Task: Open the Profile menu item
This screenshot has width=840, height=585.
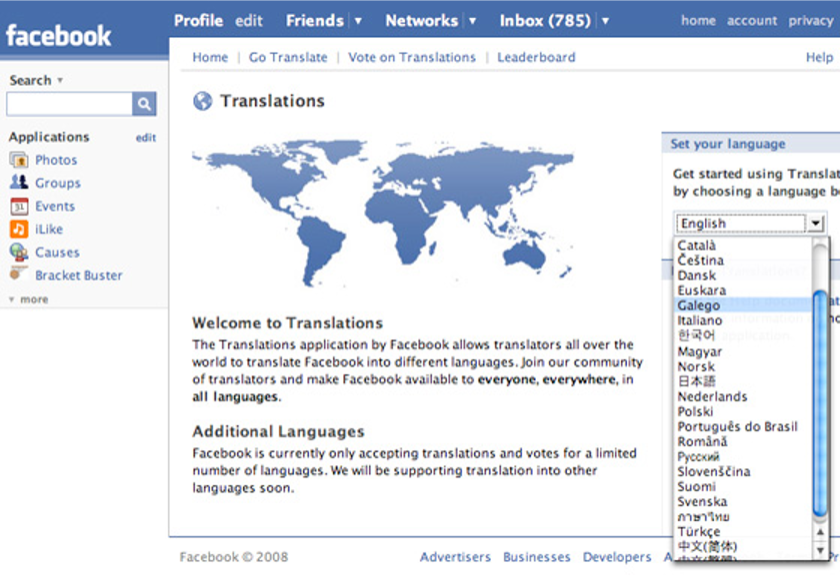Action: coord(198,21)
